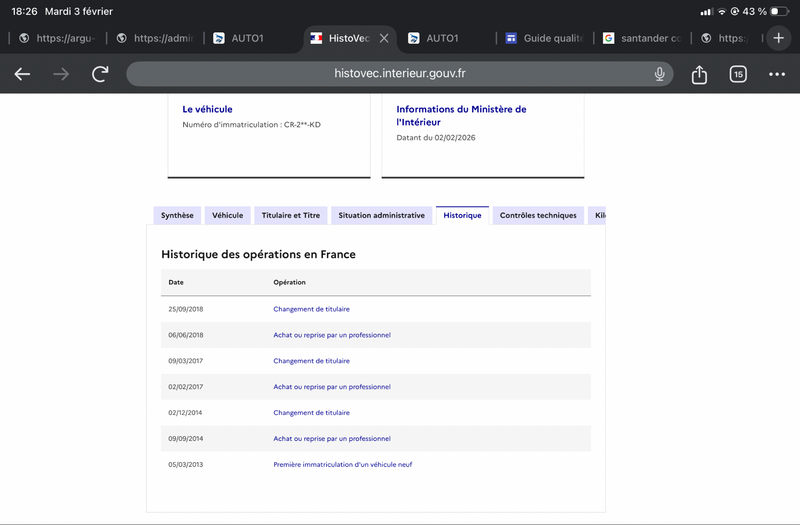
Task: Select the Véhicule tab
Action: pos(227,215)
